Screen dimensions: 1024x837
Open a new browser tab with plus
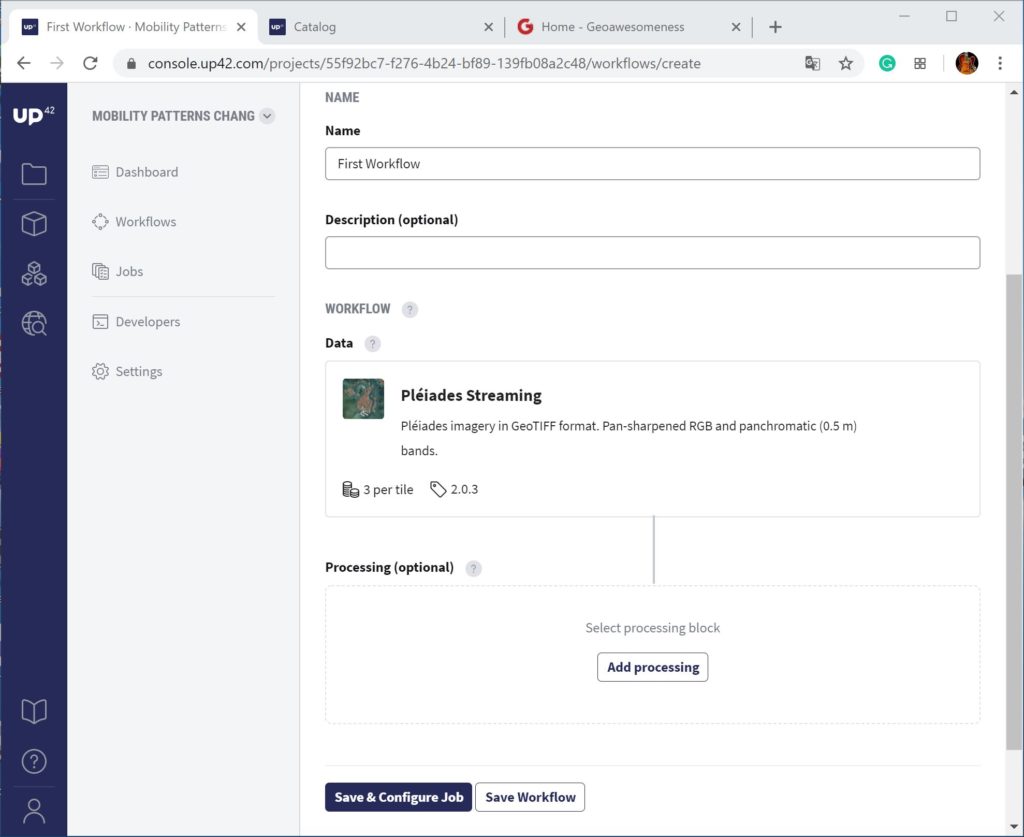(x=775, y=27)
